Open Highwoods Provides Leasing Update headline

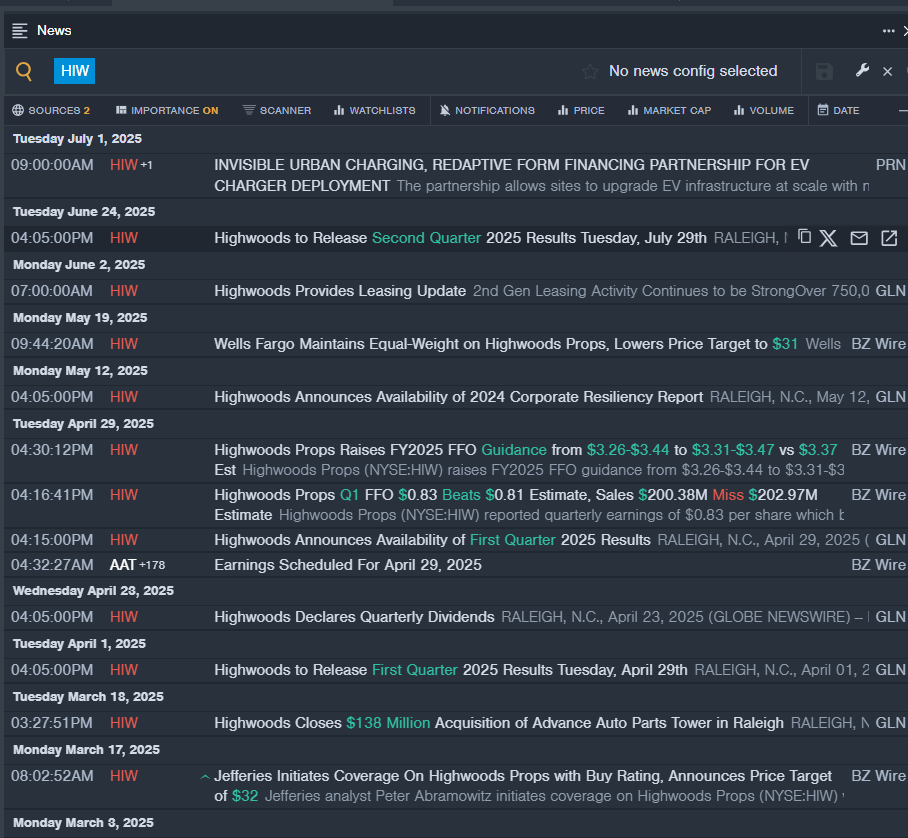tap(340, 291)
